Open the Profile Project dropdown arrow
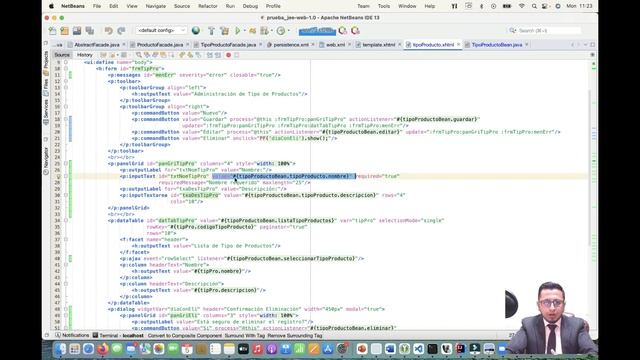640x360 pixels. 288,31
